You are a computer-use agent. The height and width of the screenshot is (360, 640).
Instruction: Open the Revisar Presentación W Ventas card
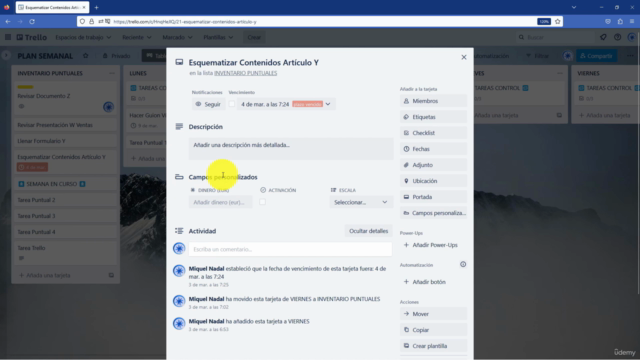point(65,125)
